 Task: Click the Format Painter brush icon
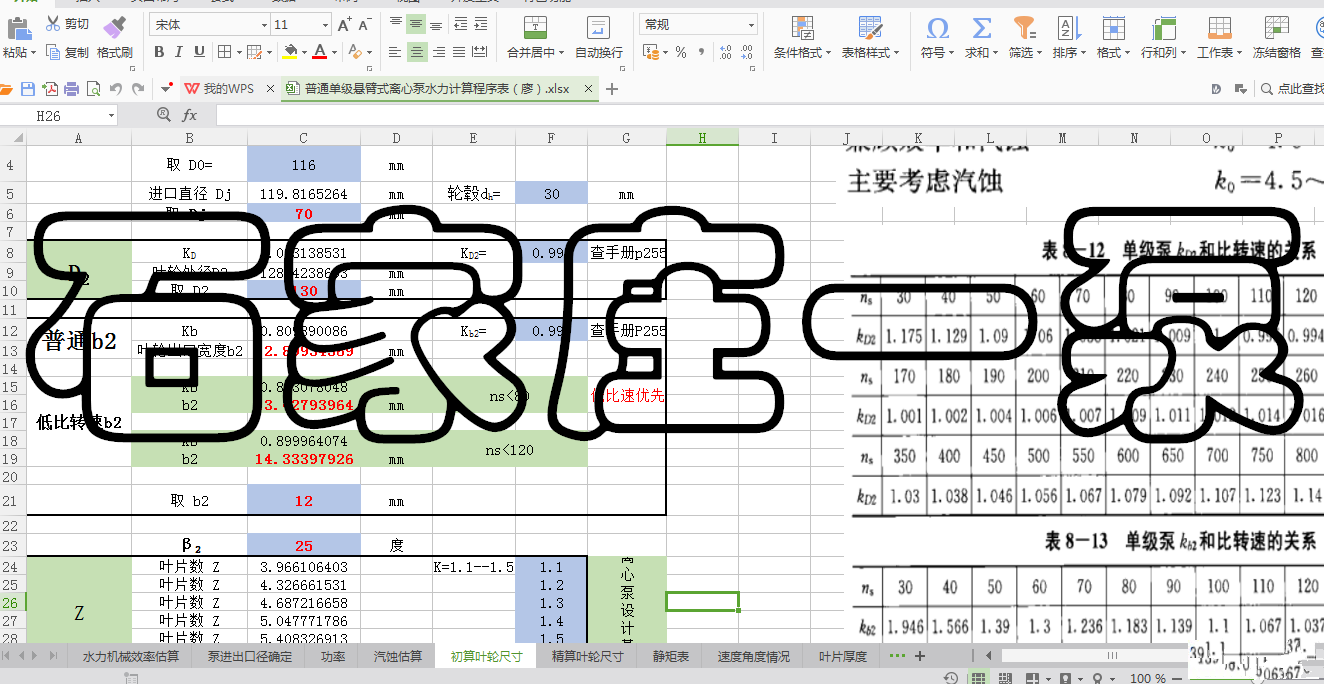pyautogui.click(x=115, y=25)
